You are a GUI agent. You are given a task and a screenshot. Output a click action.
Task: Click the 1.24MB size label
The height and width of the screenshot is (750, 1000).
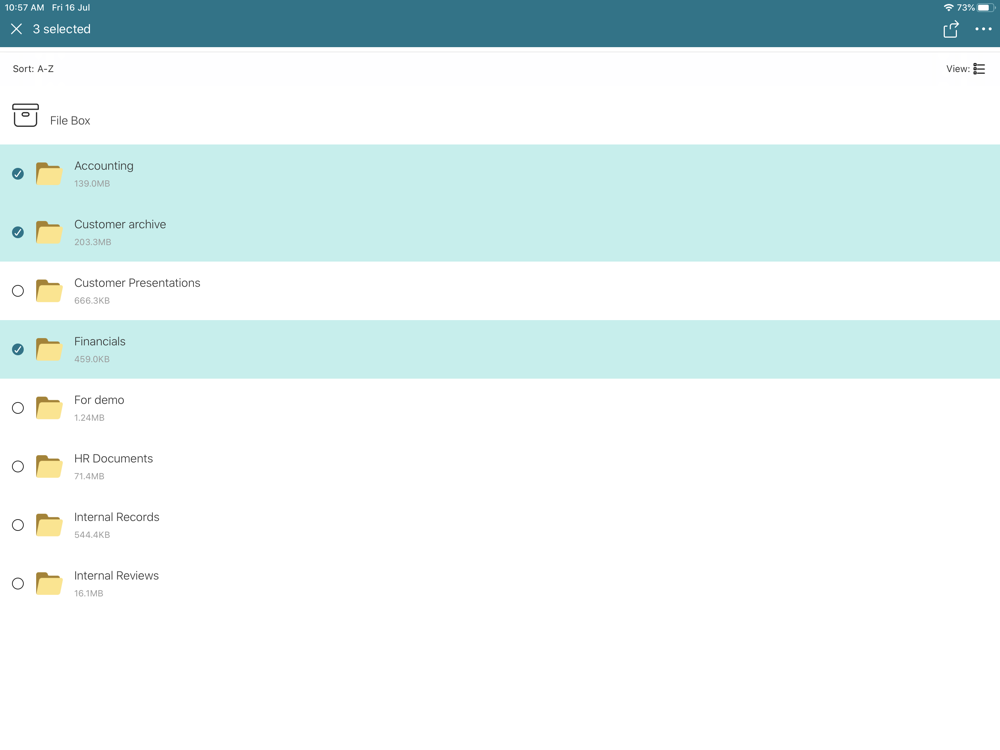(x=89, y=418)
